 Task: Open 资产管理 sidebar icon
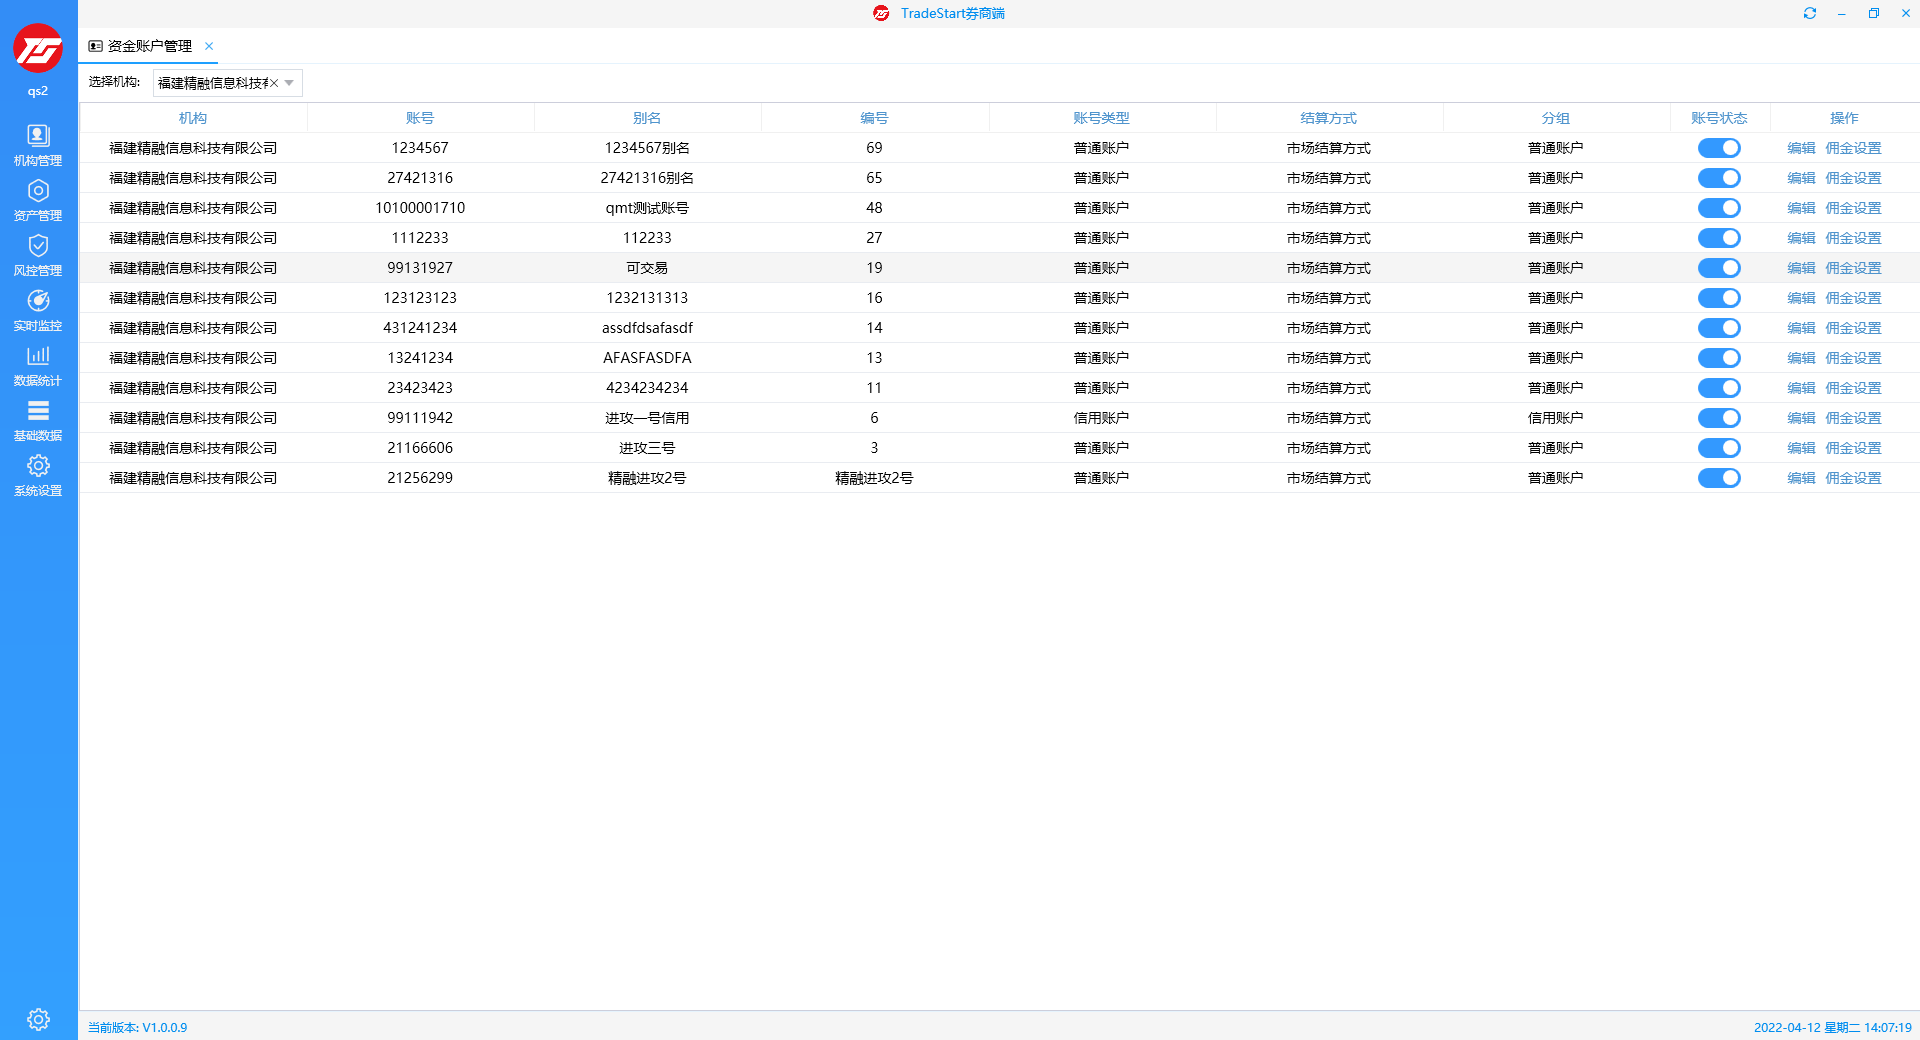38,199
